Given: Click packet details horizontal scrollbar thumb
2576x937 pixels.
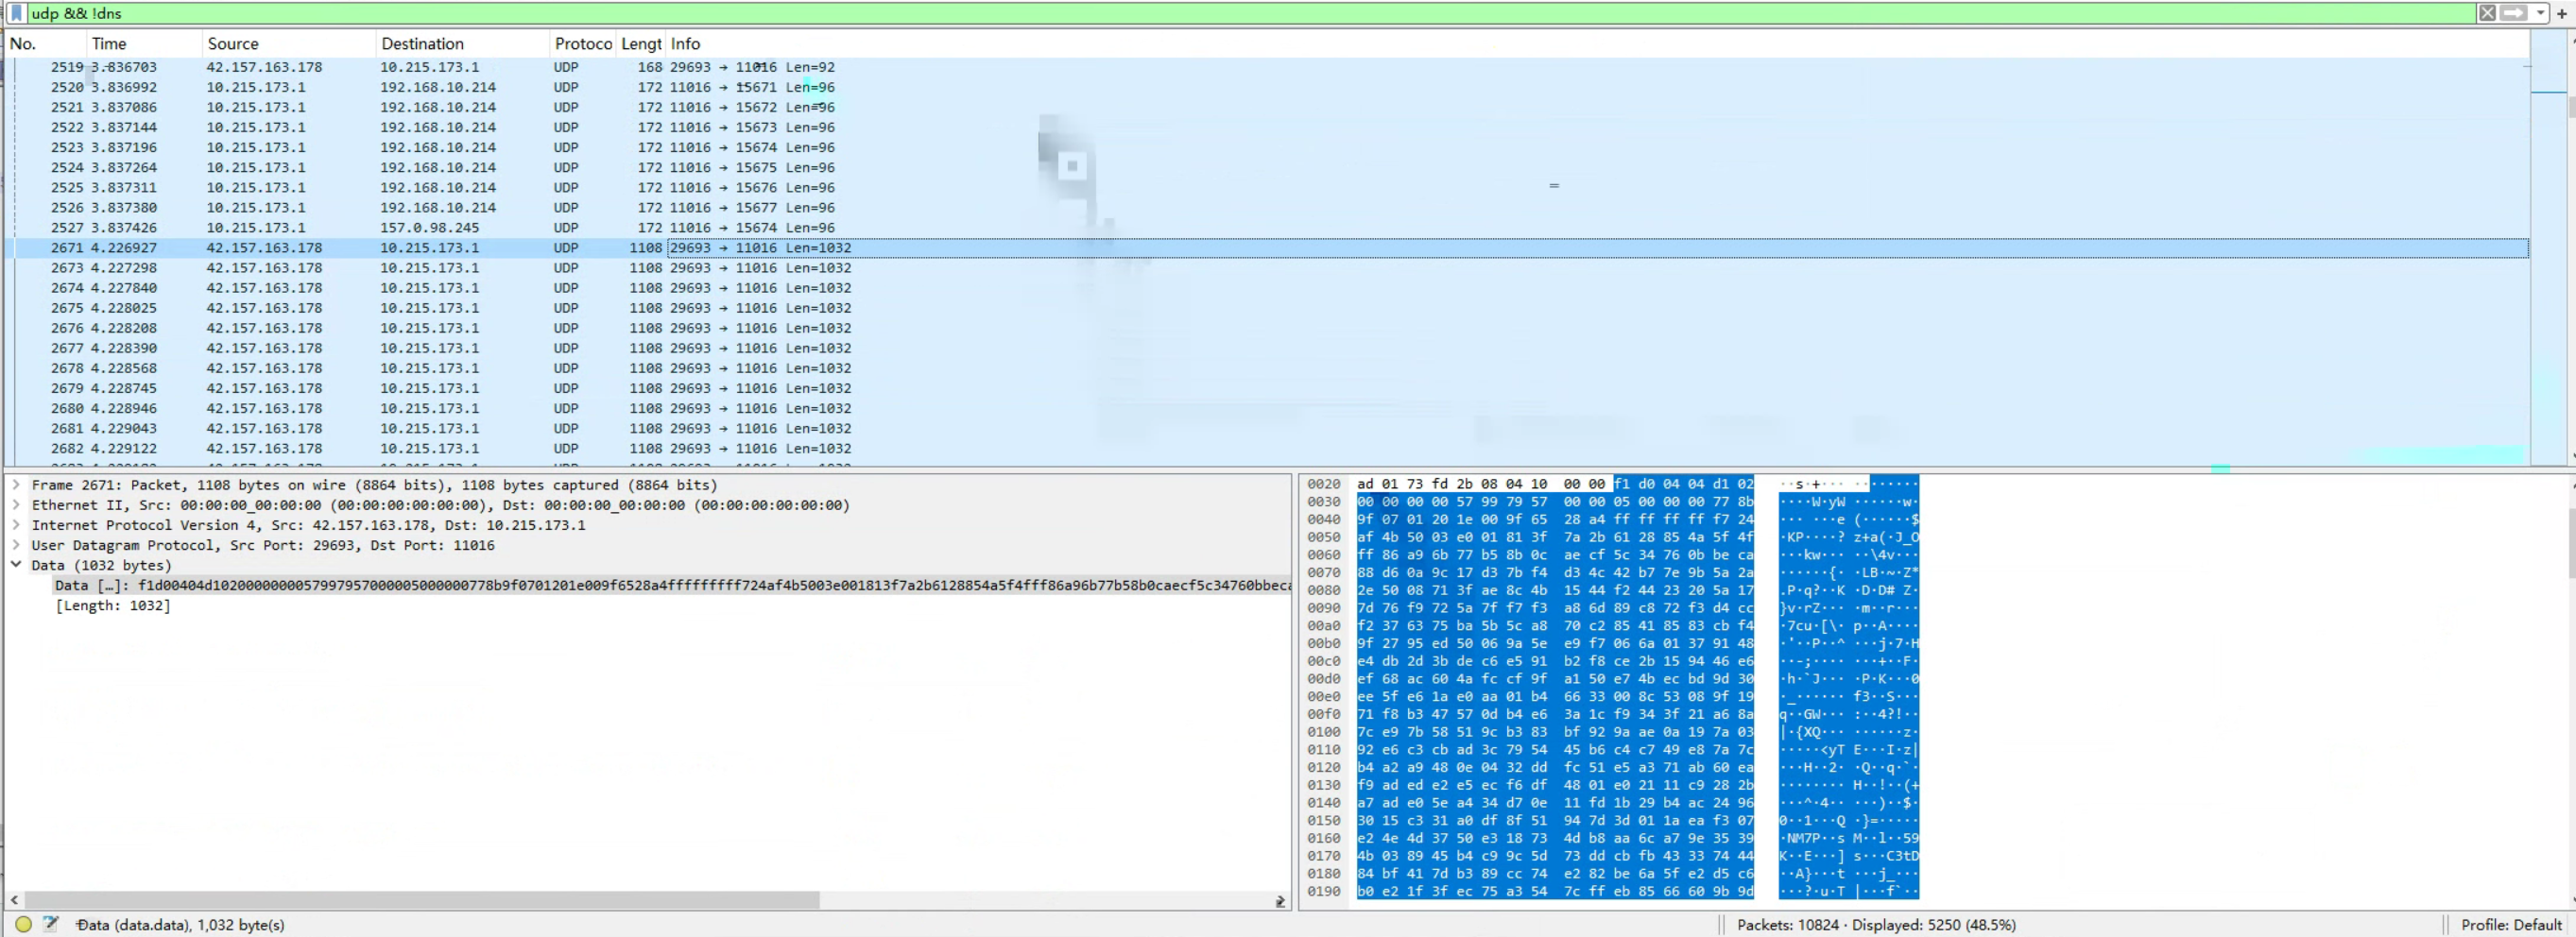Looking at the screenshot, I should [x=422, y=900].
